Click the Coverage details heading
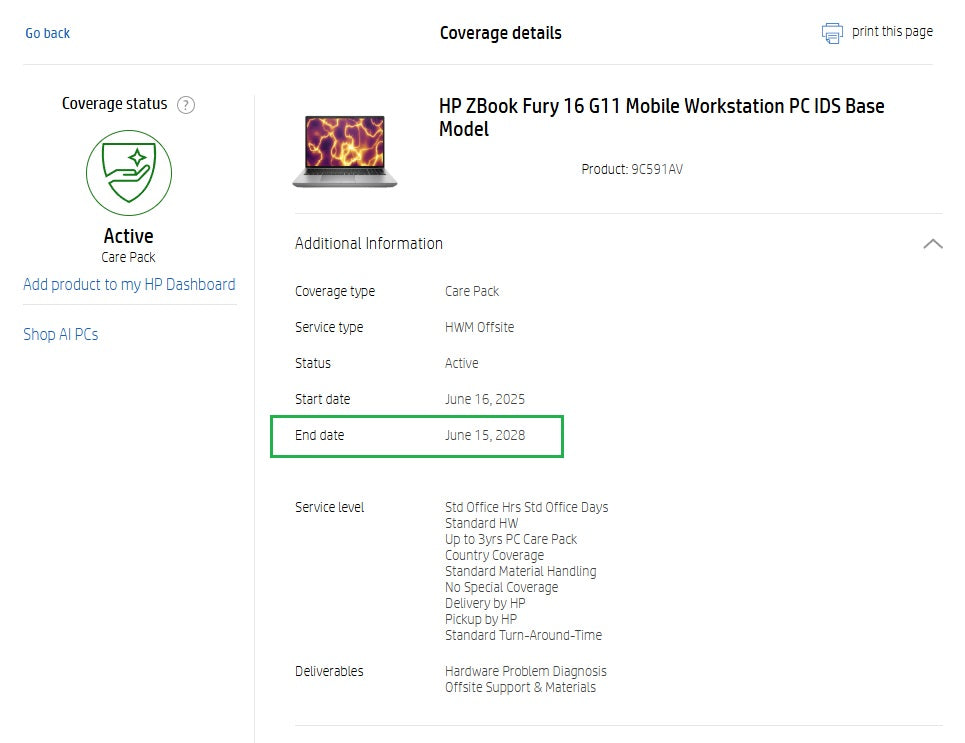 pyautogui.click(x=500, y=33)
